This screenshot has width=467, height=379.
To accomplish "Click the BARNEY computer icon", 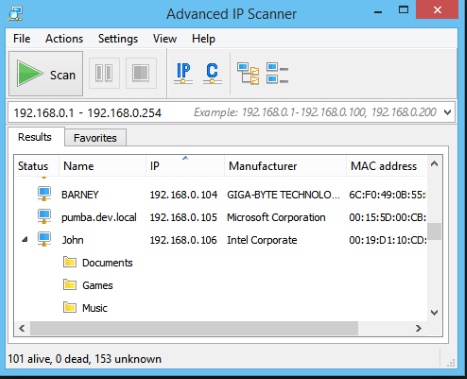I will 44,194.
